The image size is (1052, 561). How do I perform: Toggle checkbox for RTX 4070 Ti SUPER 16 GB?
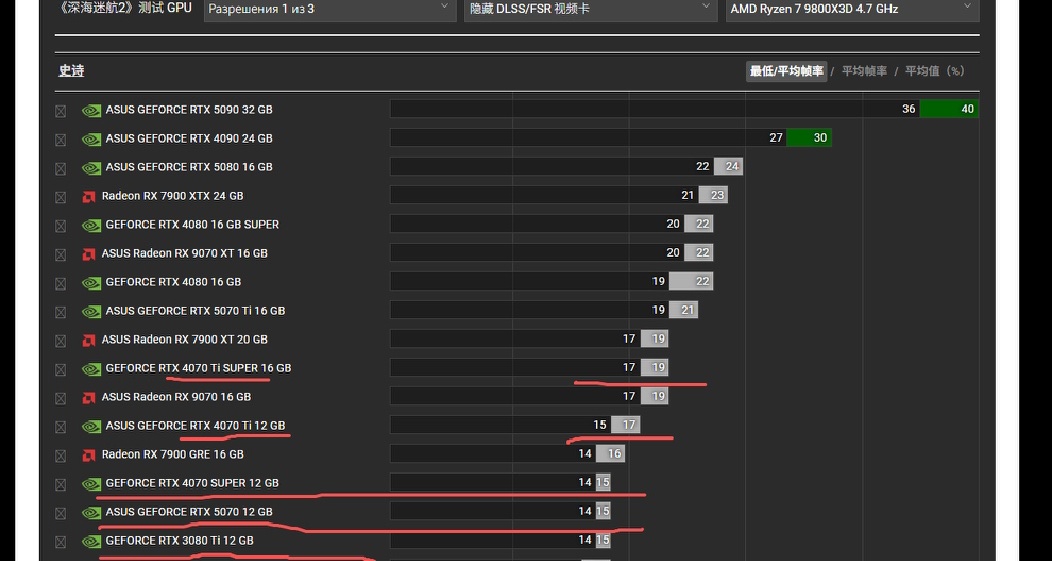tap(60, 370)
